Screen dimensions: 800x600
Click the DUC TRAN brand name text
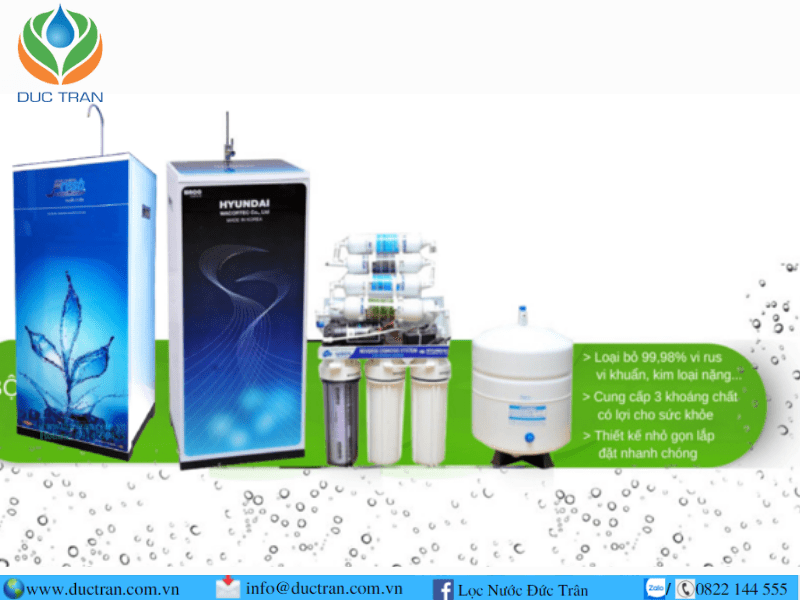pyautogui.click(x=60, y=97)
